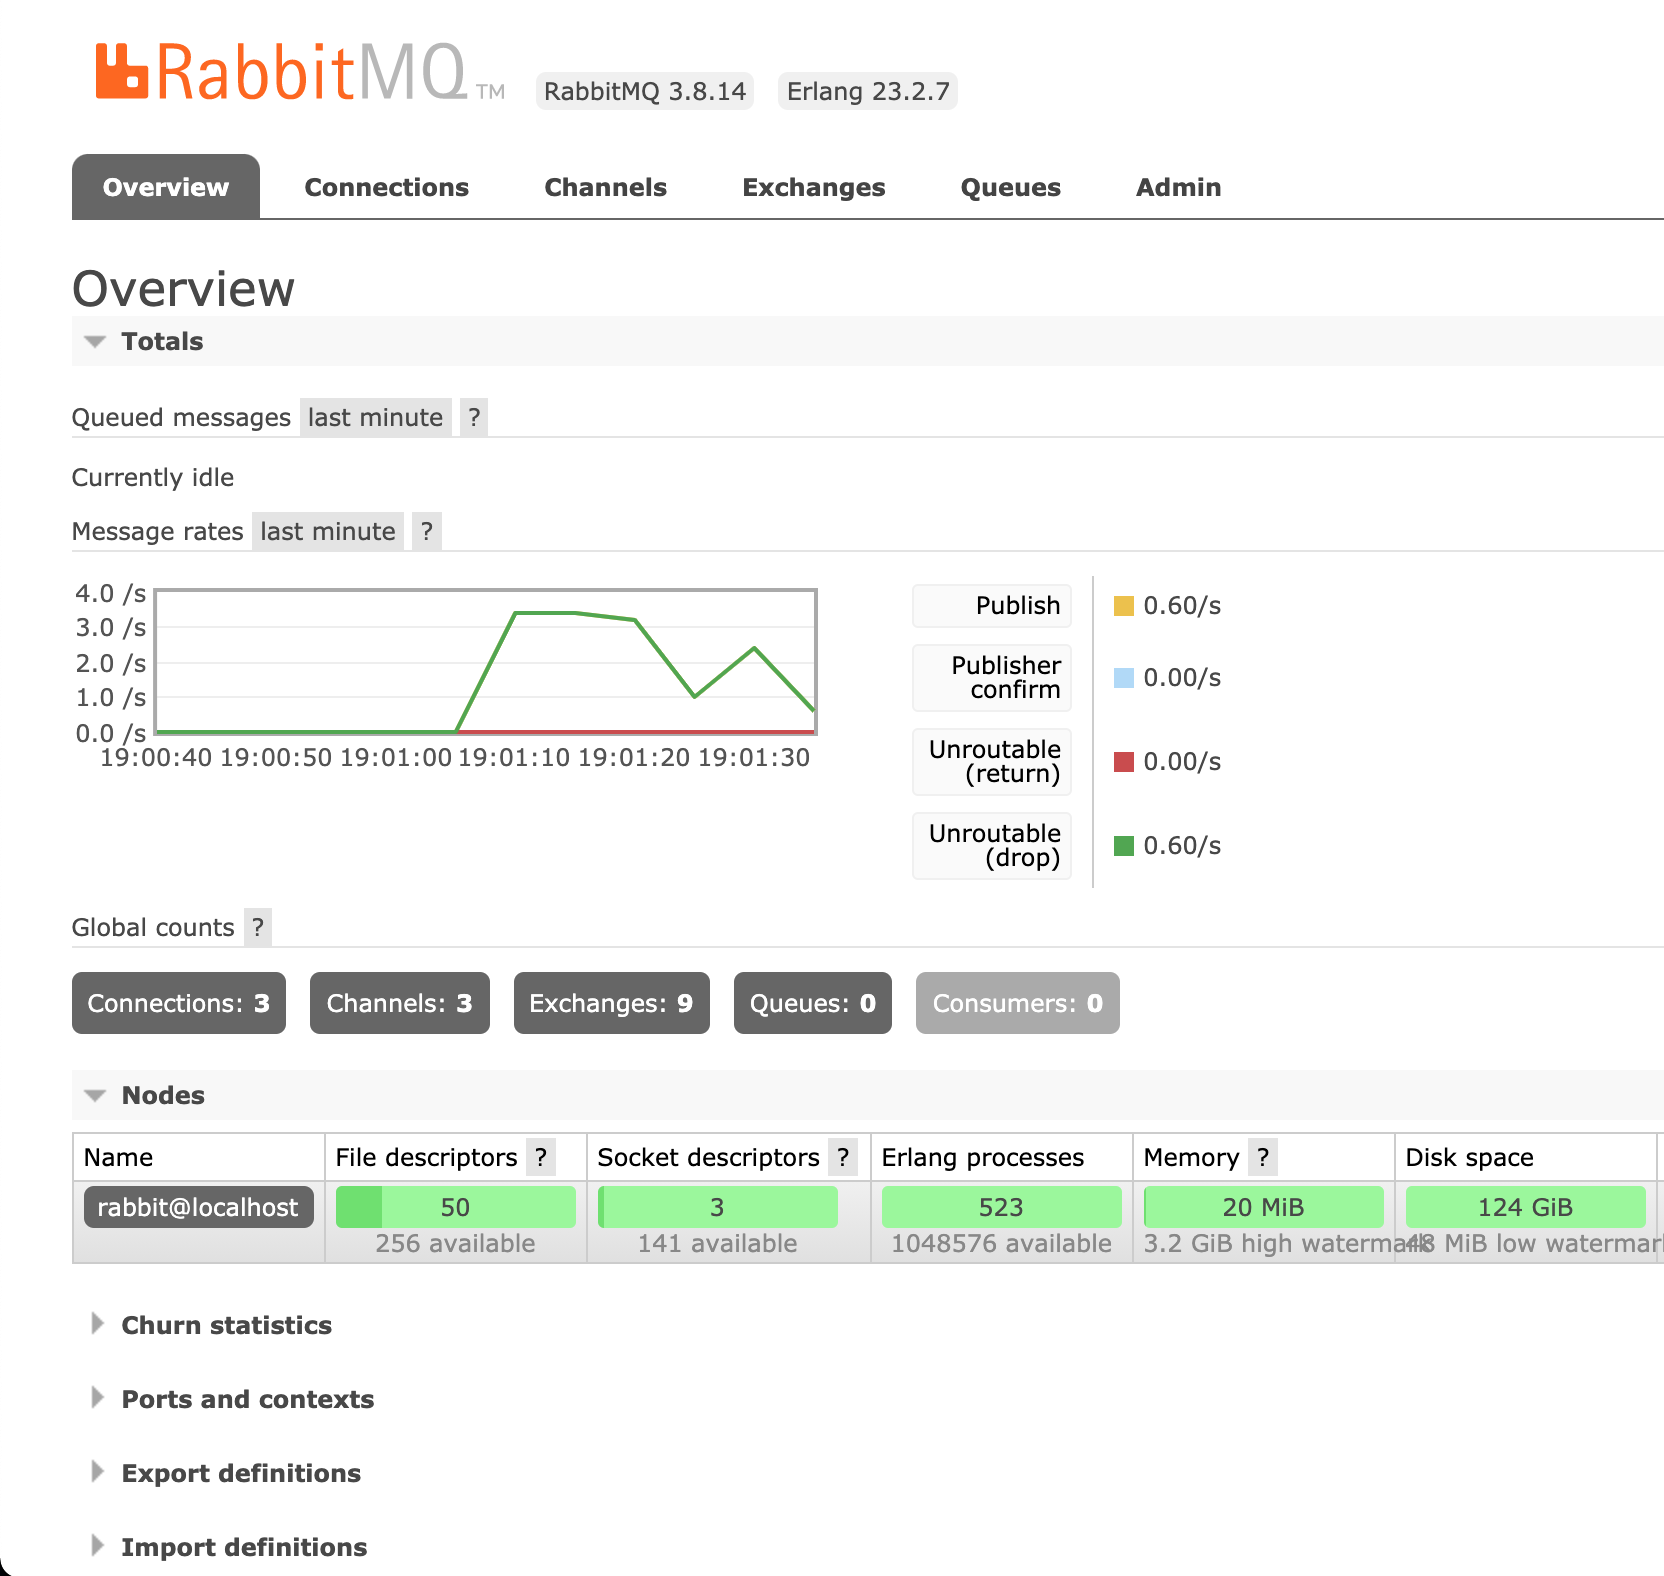Click the RabbitMQ 3.8.14 version badge
The width and height of the screenshot is (1664, 1576).
click(x=645, y=91)
